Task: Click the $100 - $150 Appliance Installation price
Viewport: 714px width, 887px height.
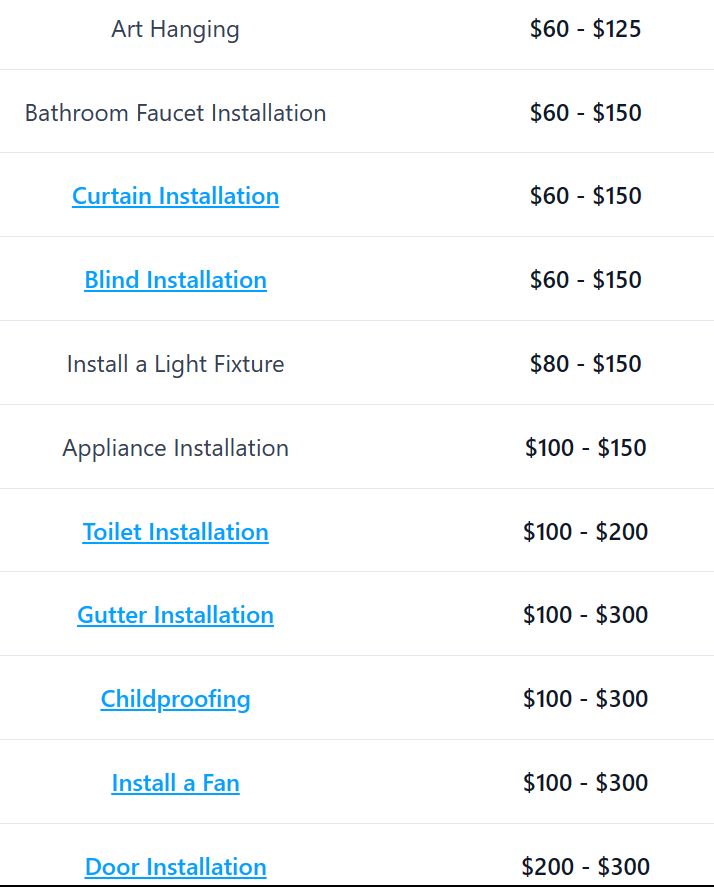Action: coord(586,448)
